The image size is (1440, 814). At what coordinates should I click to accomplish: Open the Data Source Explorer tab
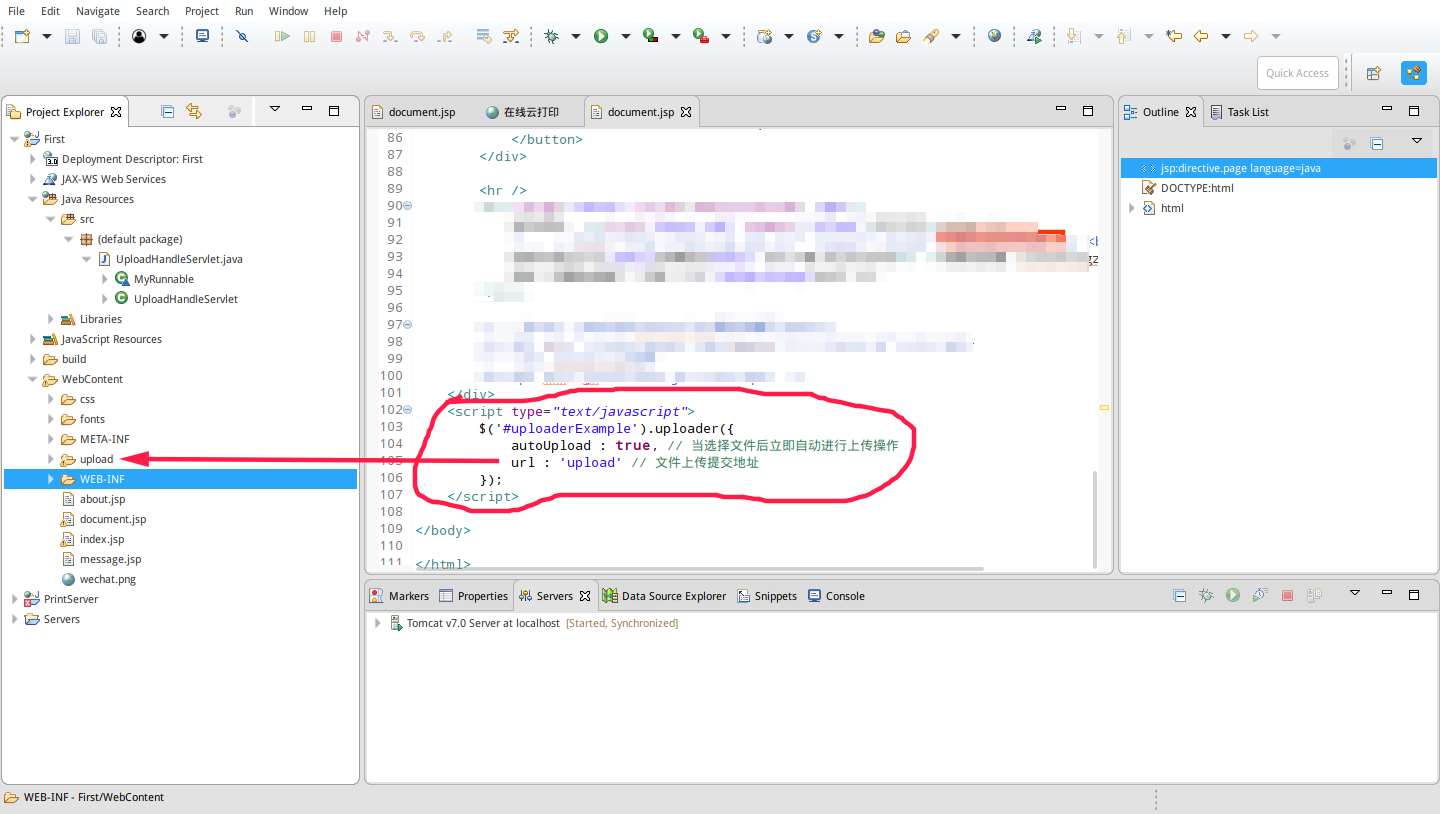point(664,596)
